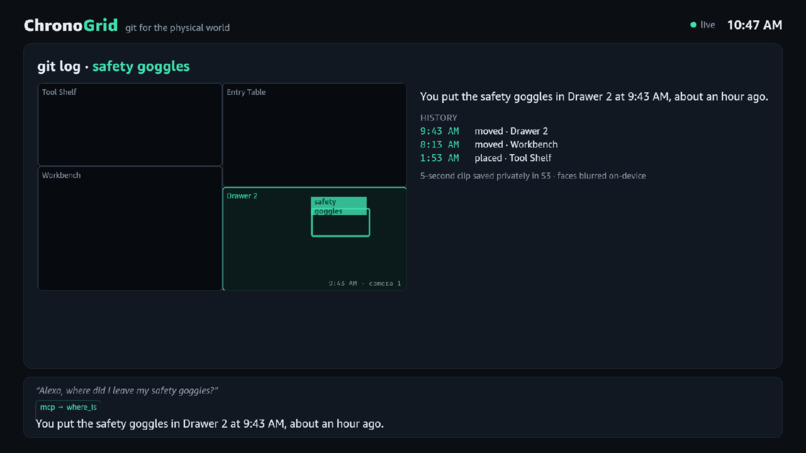Click the 'git log' heading text

[x=59, y=66]
